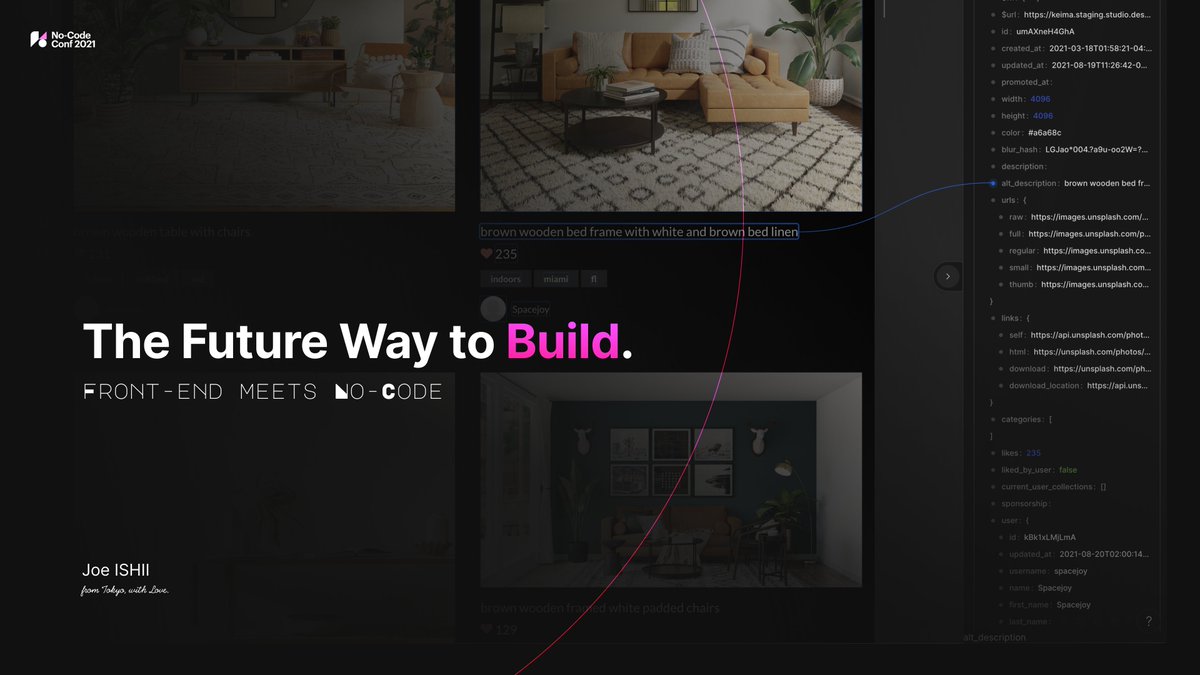Select the highlighted caption brown wooden bed frame
This screenshot has width=1200, height=675.
coord(639,232)
